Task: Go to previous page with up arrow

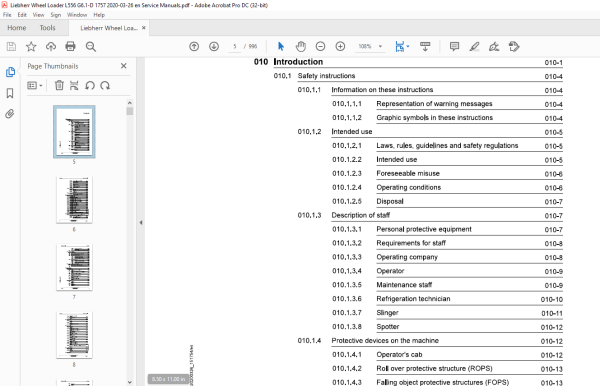Action: (194, 47)
